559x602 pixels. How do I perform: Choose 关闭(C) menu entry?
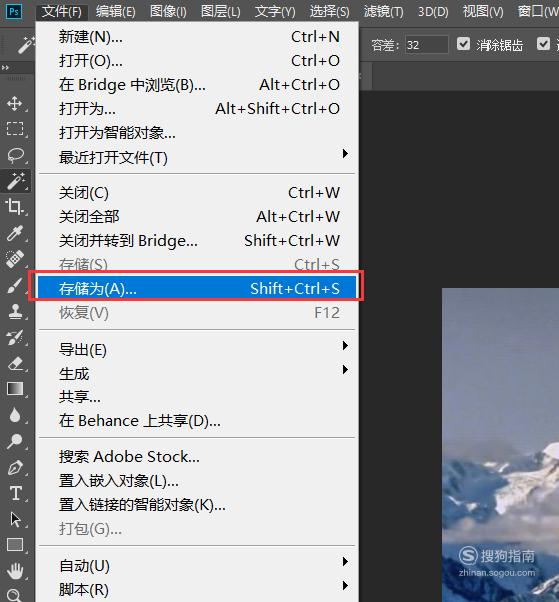pyautogui.click(x=198, y=193)
